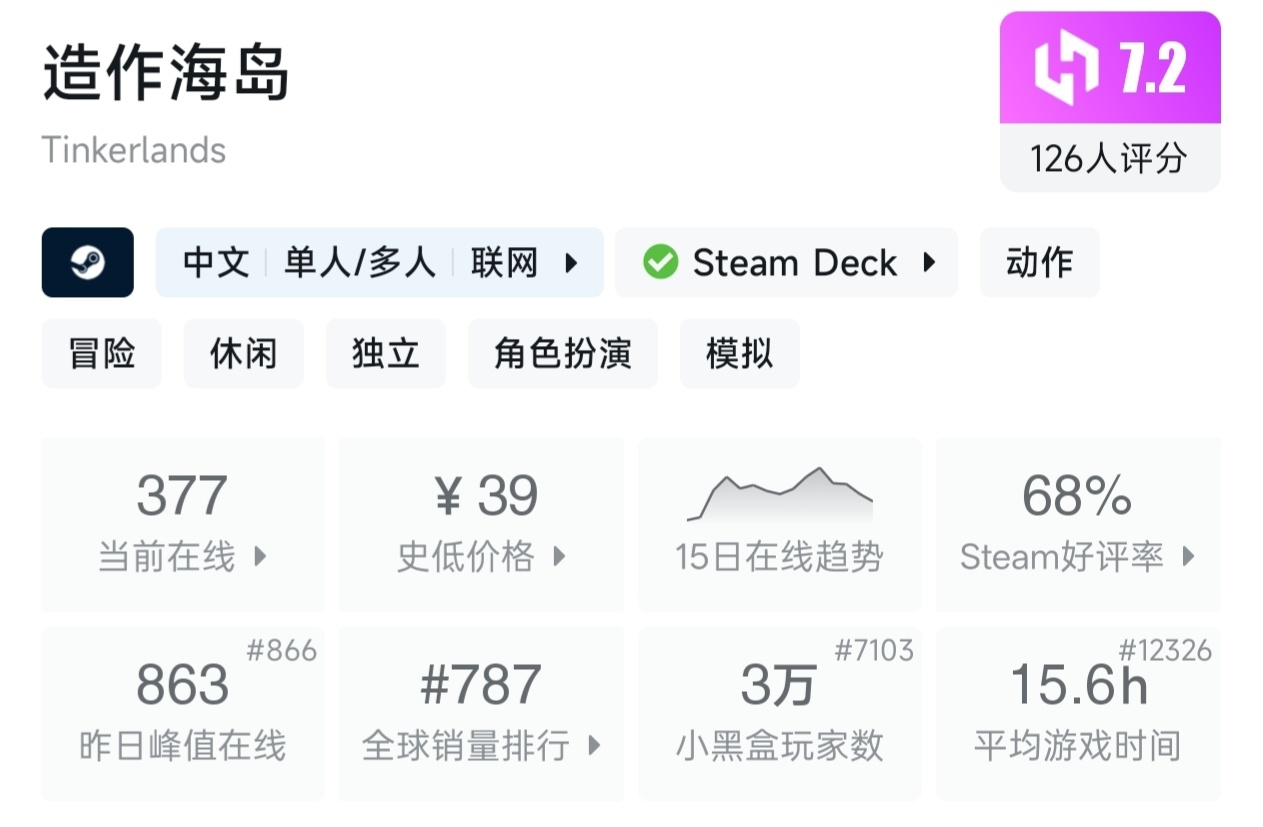Select the 动作 genre tag
The width and height of the screenshot is (1263, 827).
(x=1039, y=263)
